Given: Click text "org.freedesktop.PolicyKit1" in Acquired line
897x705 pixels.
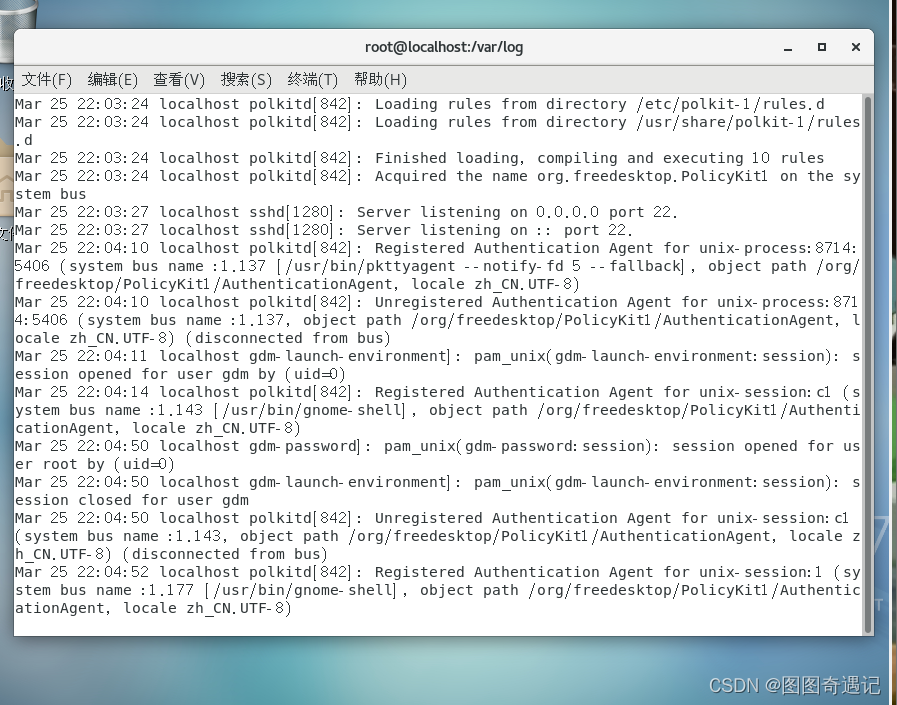Looking at the screenshot, I should 653,176.
